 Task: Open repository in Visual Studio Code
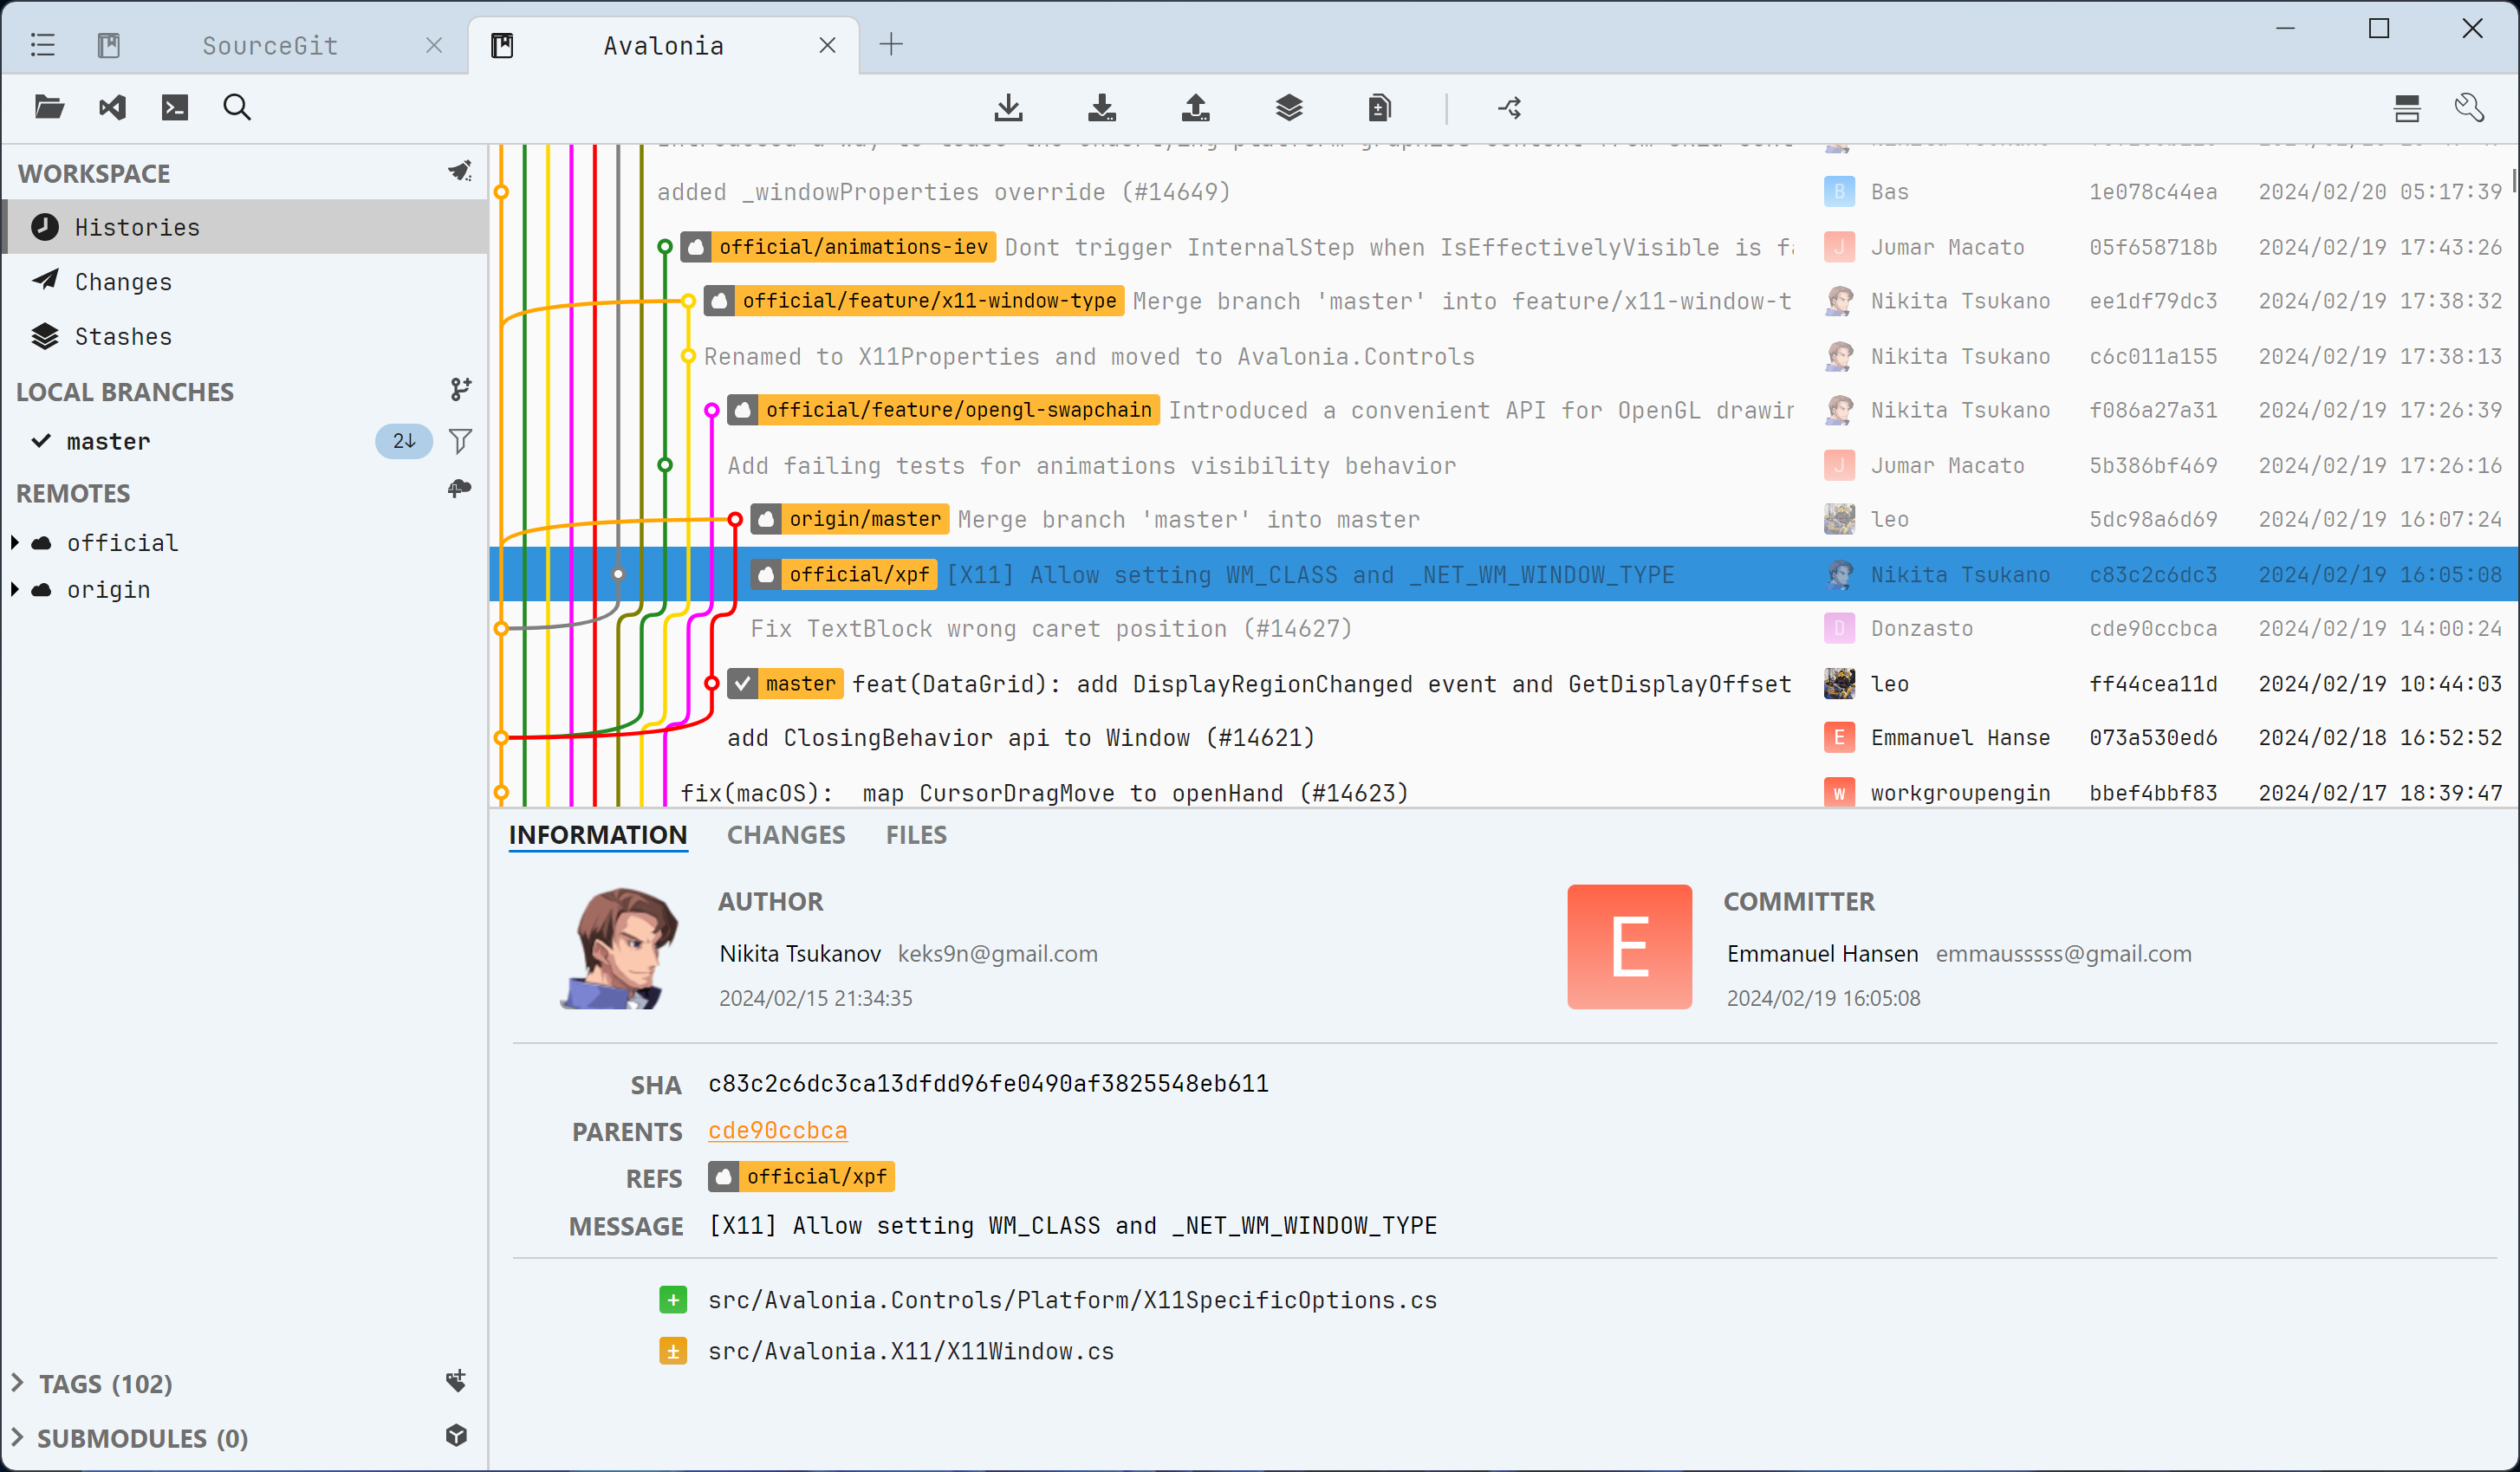(112, 107)
